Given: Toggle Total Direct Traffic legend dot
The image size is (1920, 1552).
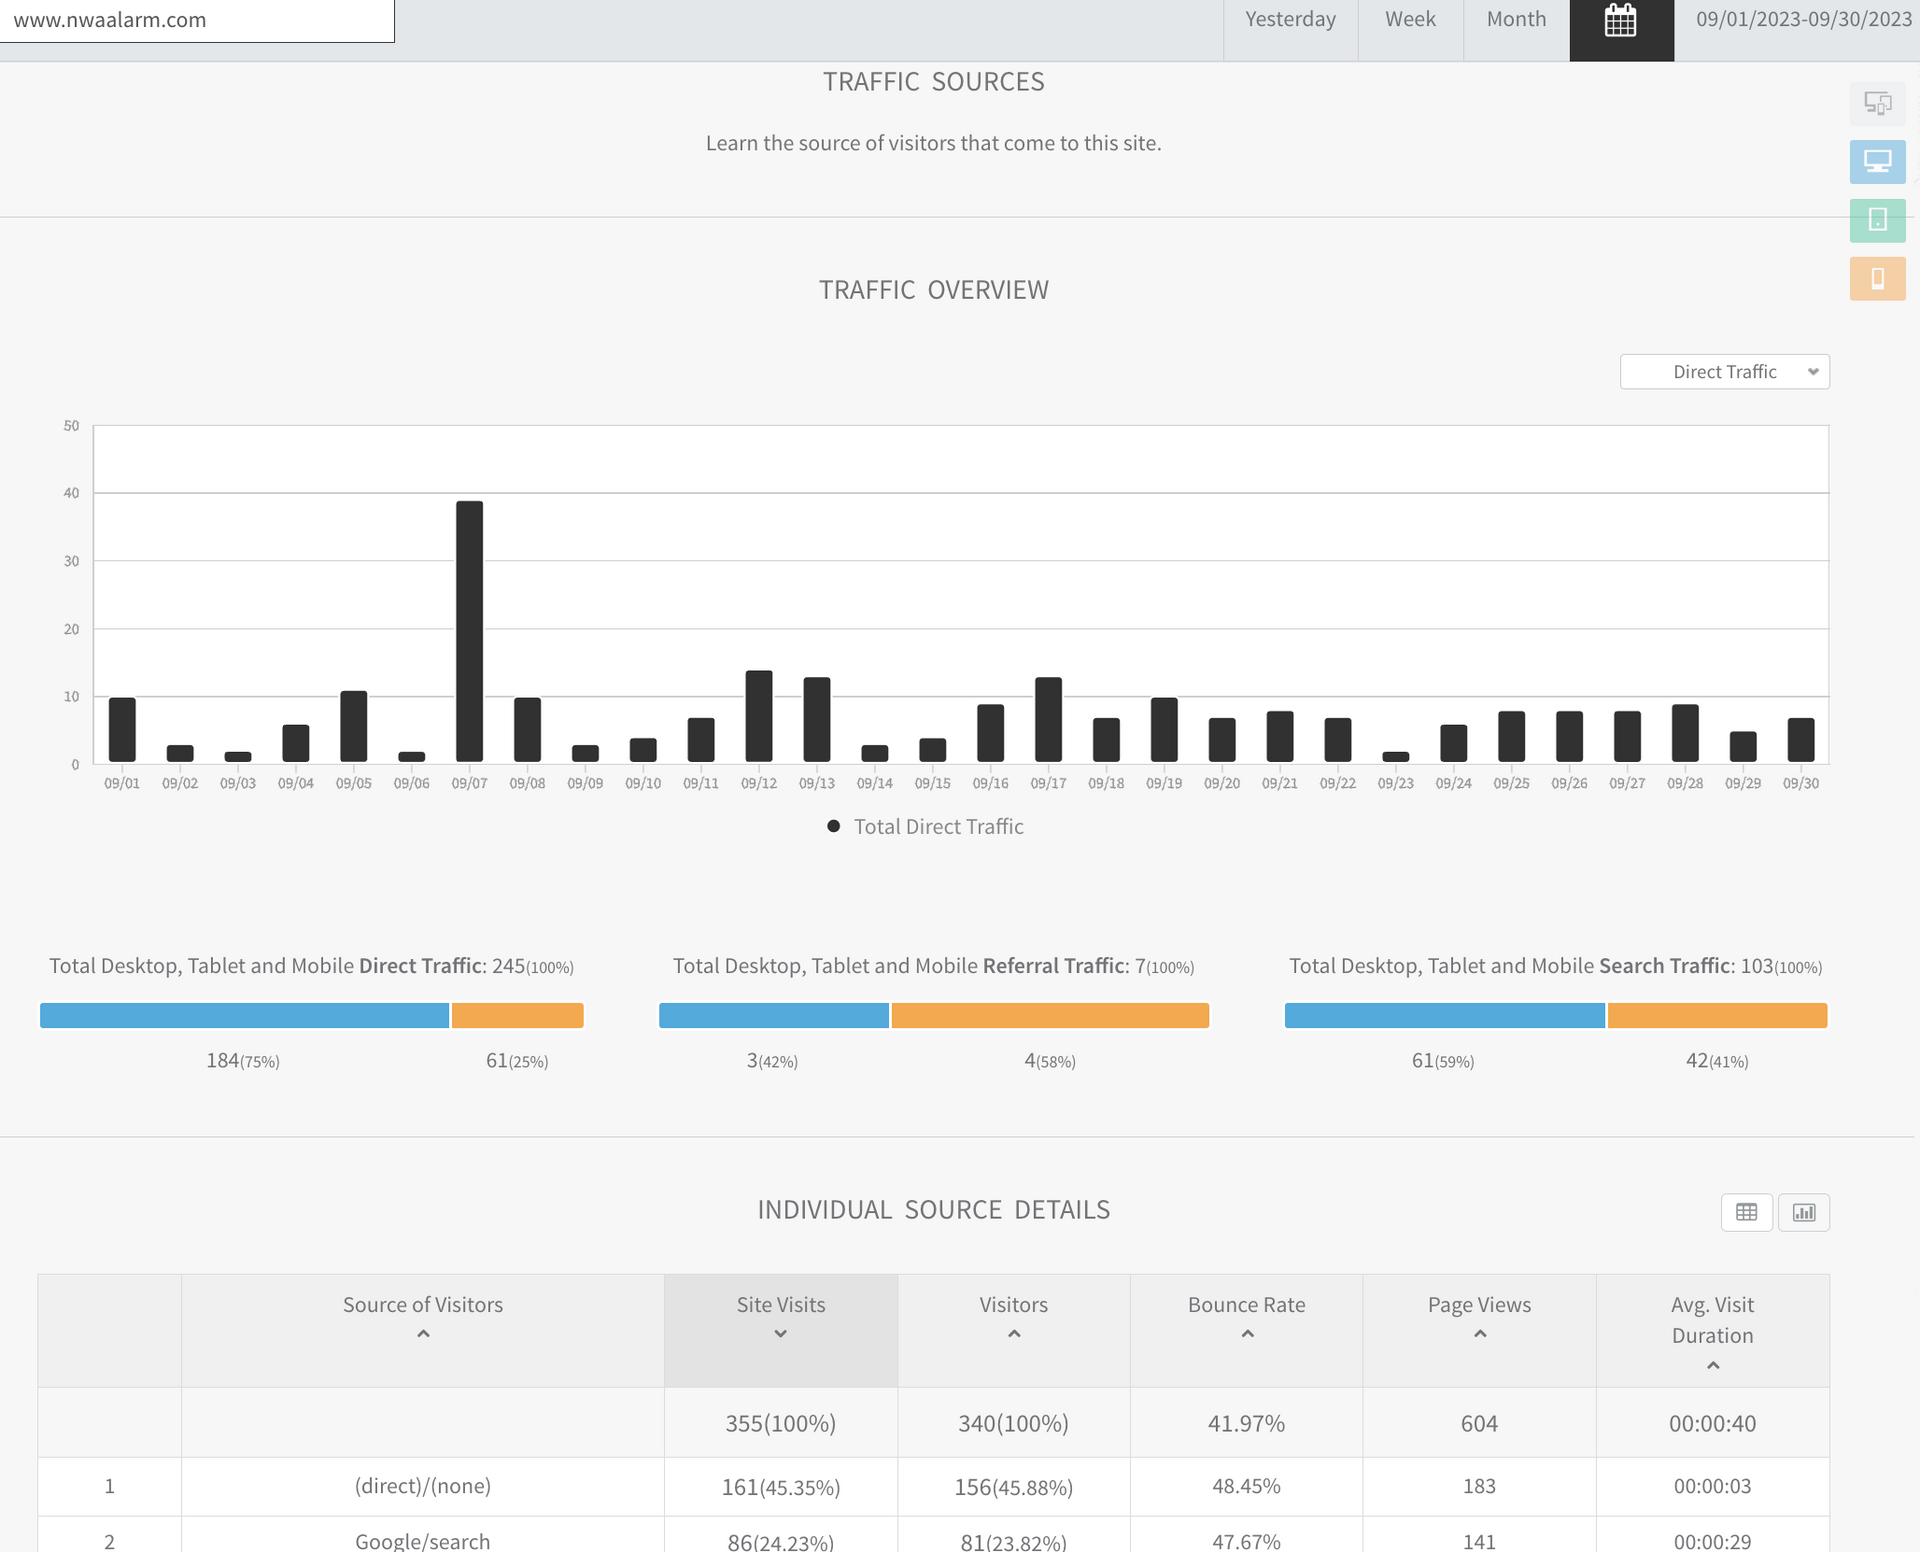Looking at the screenshot, I should pos(833,826).
